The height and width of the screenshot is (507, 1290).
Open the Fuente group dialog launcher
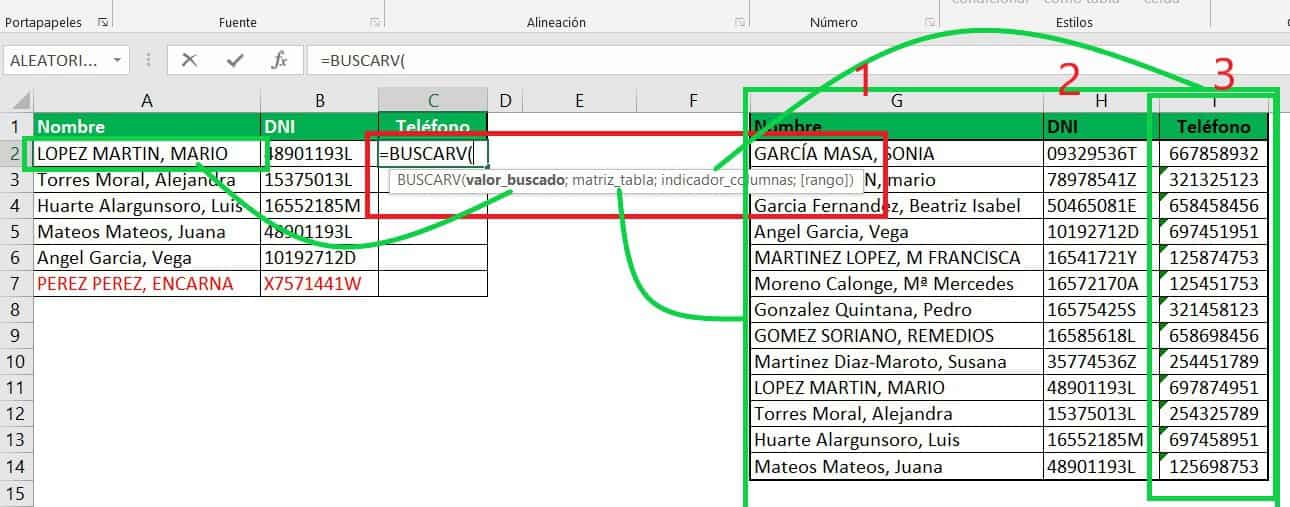(374, 22)
